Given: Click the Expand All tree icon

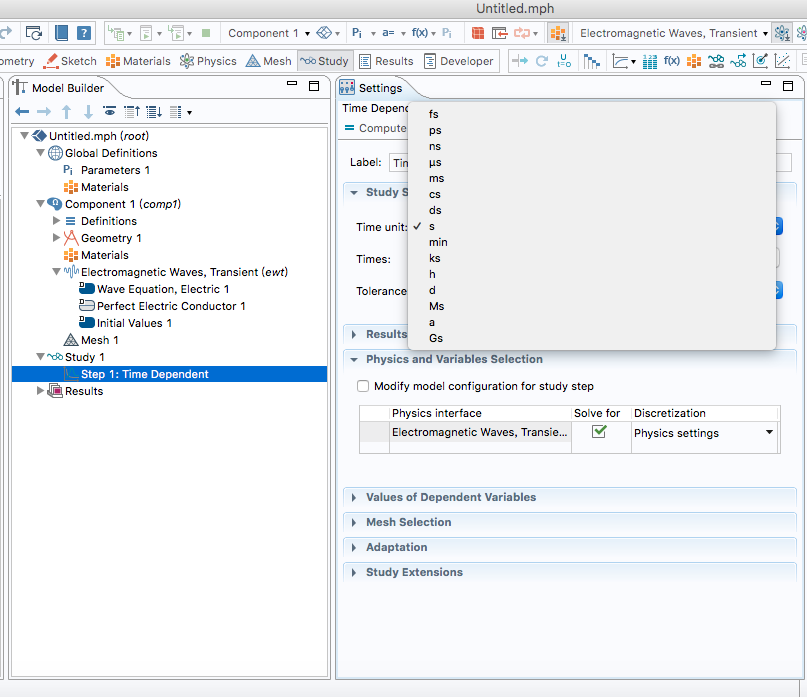Looking at the screenshot, I should (x=154, y=111).
